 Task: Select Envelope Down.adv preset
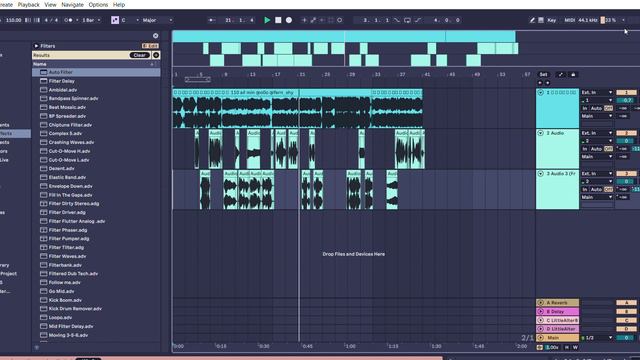coord(96,186)
